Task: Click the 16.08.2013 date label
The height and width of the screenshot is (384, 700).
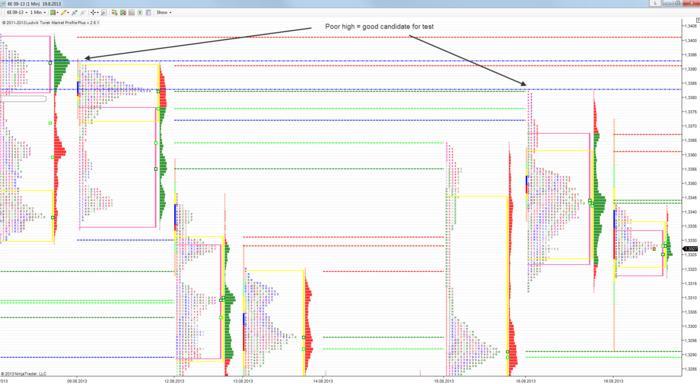Action: pos(526,381)
